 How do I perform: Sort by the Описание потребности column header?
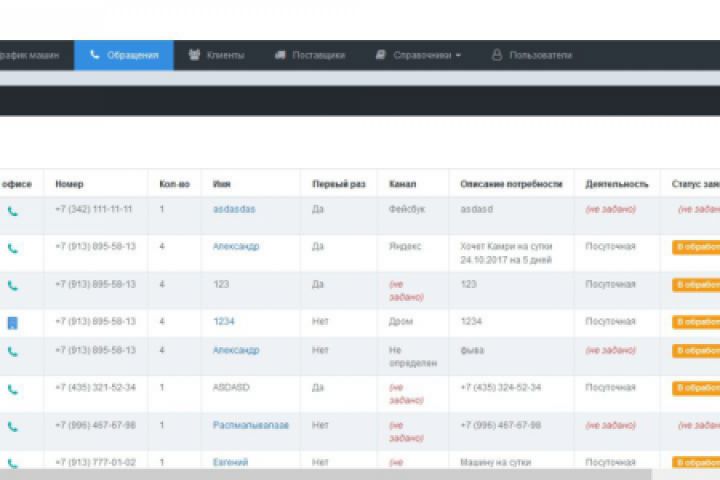click(511, 184)
